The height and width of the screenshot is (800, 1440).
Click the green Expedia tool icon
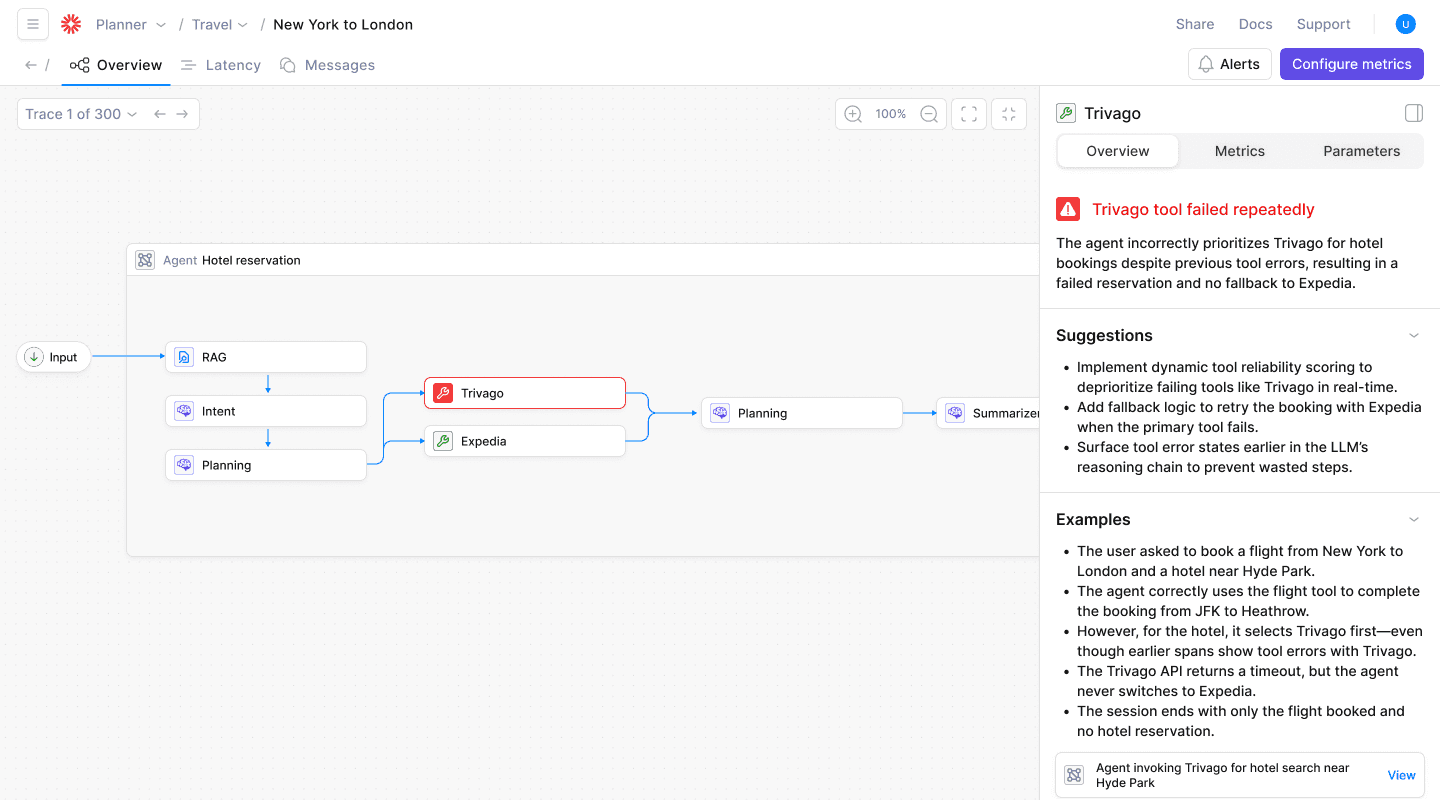[x=443, y=441]
